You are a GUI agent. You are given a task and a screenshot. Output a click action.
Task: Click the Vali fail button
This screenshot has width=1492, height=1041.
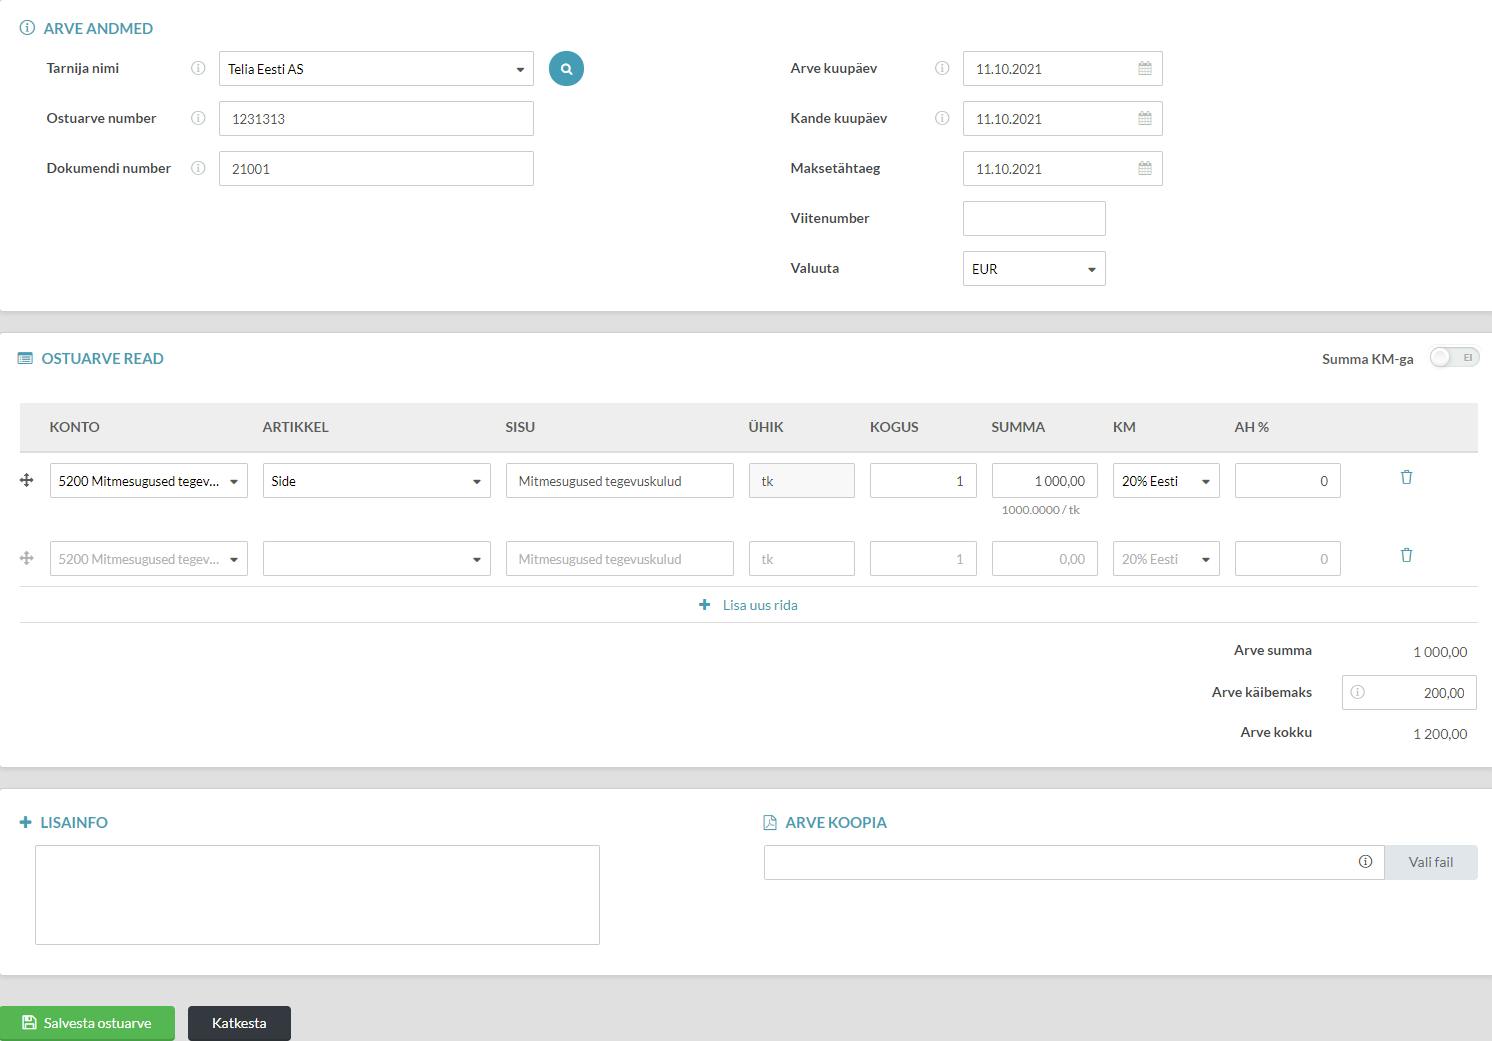point(1431,862)
